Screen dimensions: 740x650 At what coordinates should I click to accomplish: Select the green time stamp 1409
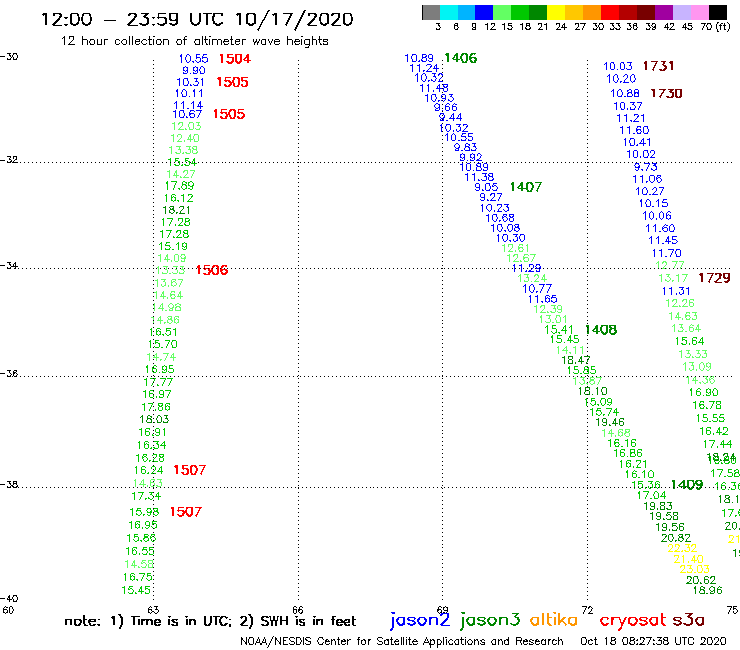point(687,485)
